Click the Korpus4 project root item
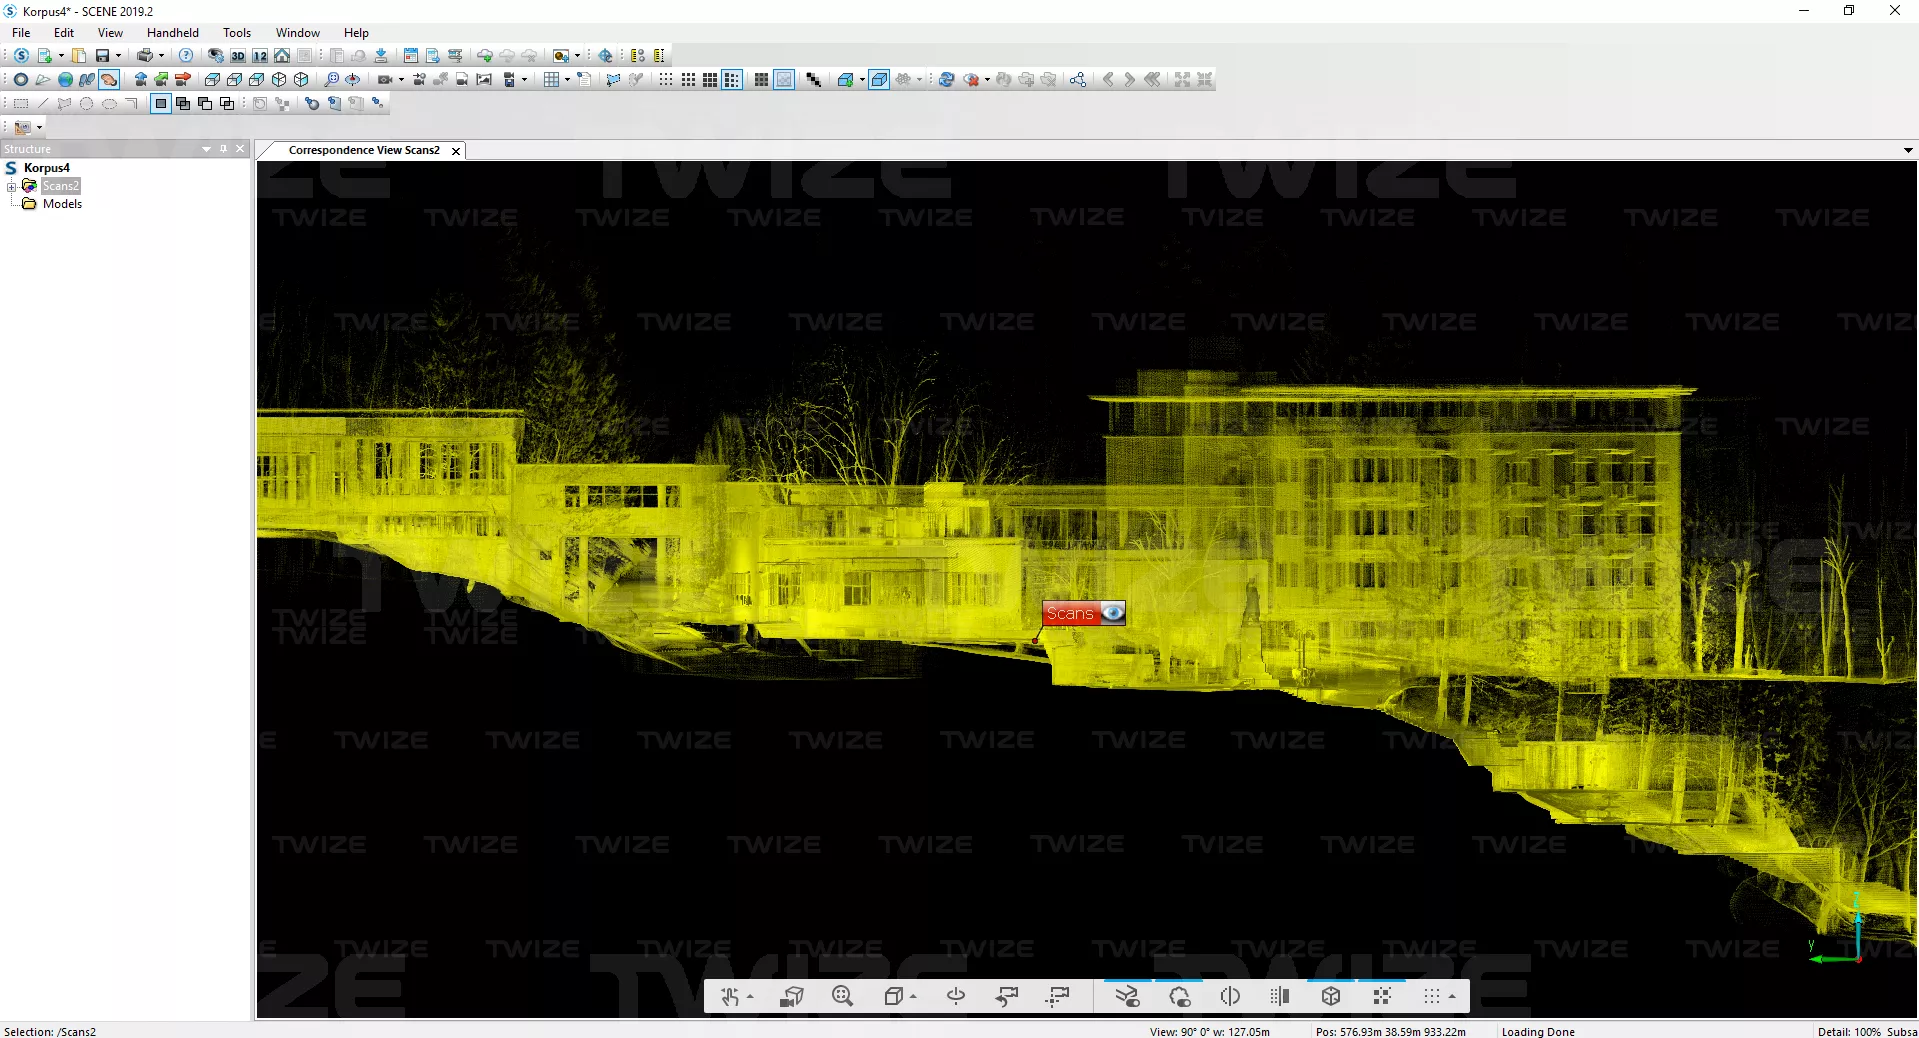 [46, 168]
